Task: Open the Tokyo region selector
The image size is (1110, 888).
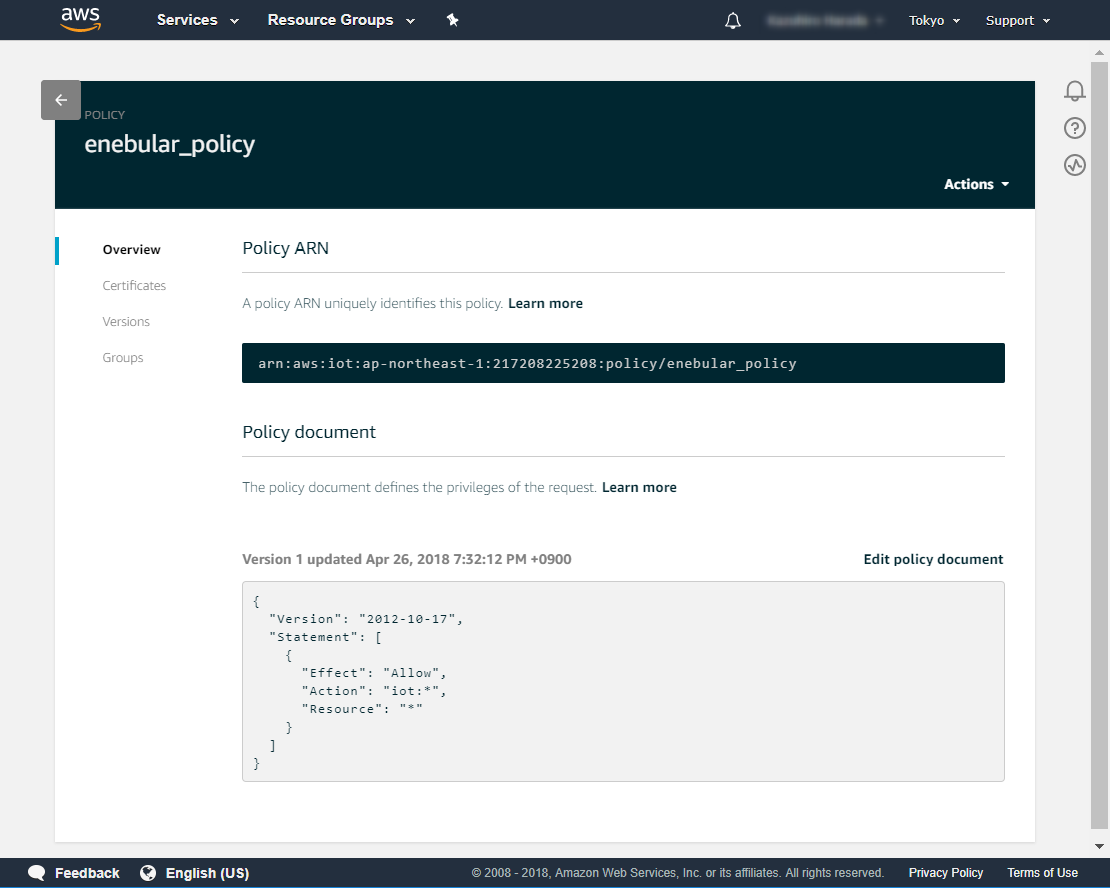Action: tap(934, 21)
